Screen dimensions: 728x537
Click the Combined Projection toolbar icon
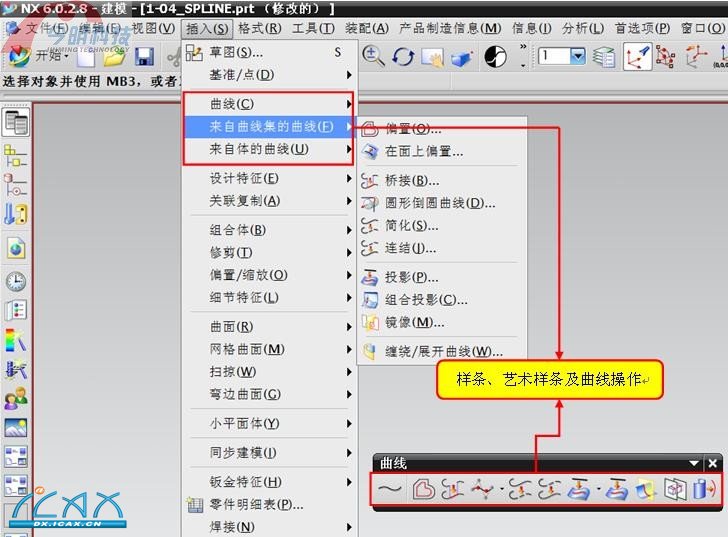(x=617, y=489)
